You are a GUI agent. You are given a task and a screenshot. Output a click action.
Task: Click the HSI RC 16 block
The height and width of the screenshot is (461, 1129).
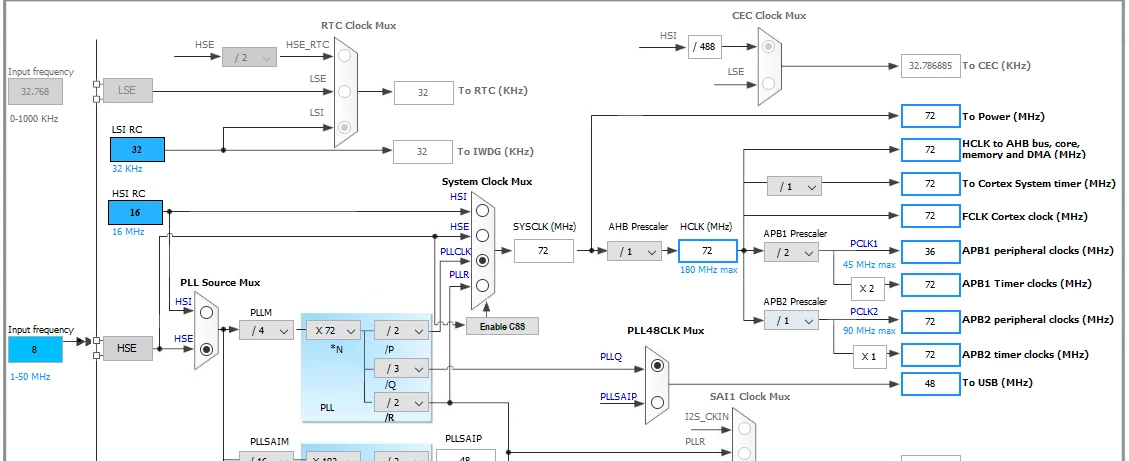coord(135,212)
